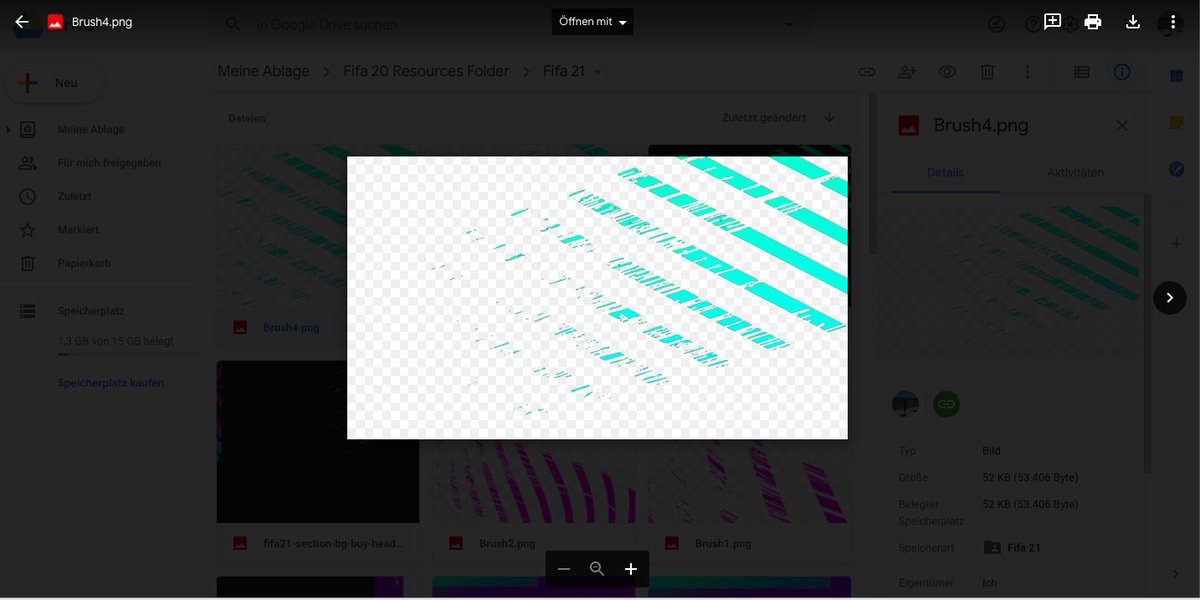Go to the next file with the right arrow
The image size is (1200, 600).
pyautogui.click(x=1170, y=298)
